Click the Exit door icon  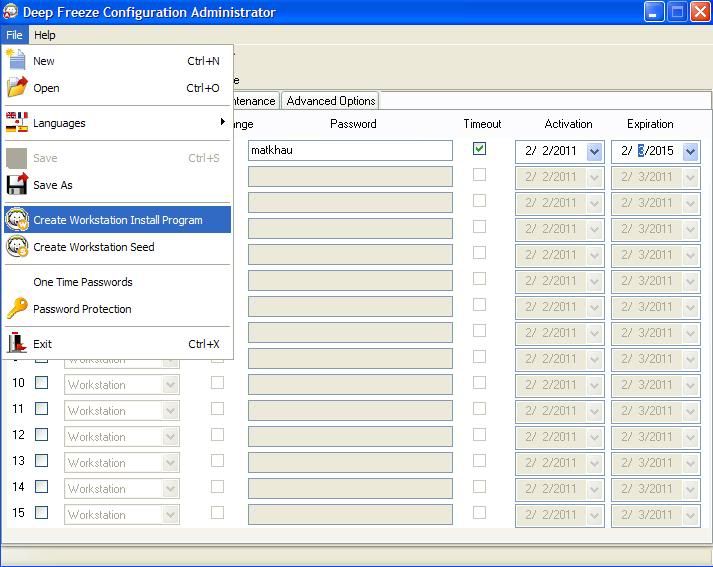(x=16, y=343)
